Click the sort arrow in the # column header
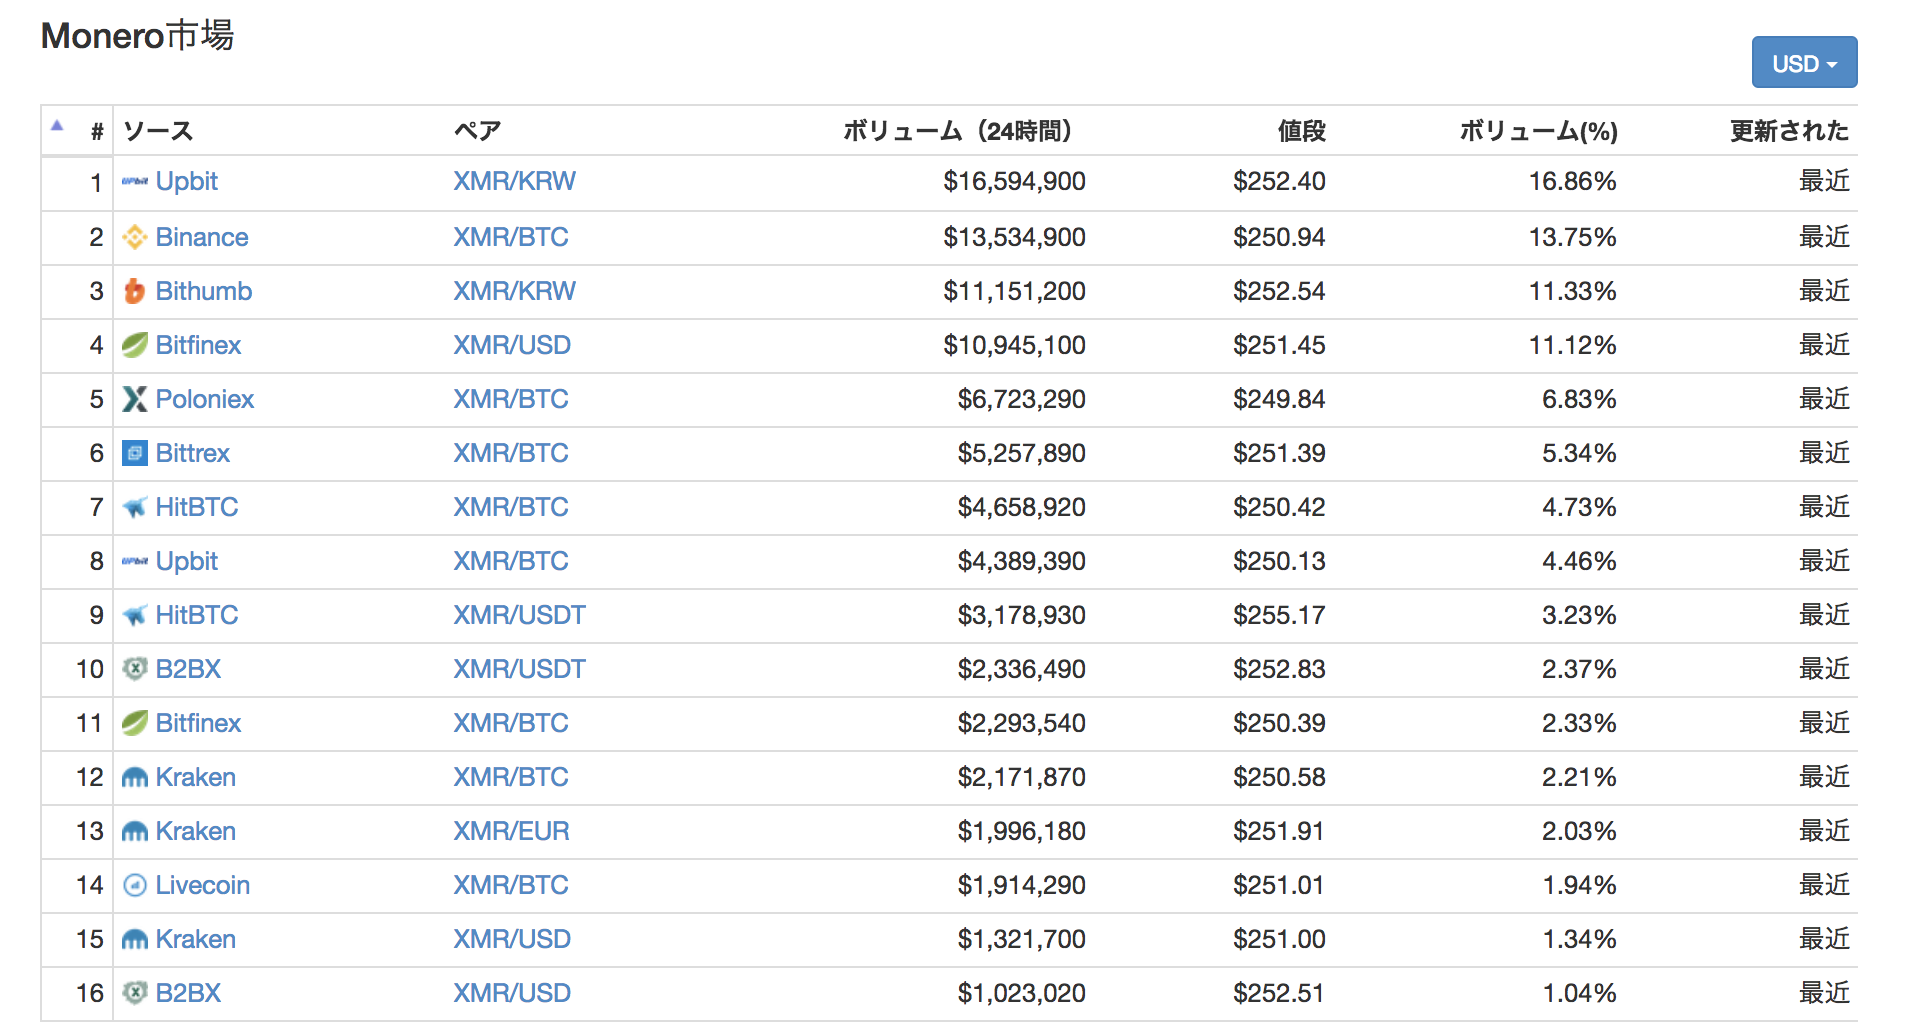Image resolution: width=1928 pixels, height=1022 pixels. (x=57, y=125)
